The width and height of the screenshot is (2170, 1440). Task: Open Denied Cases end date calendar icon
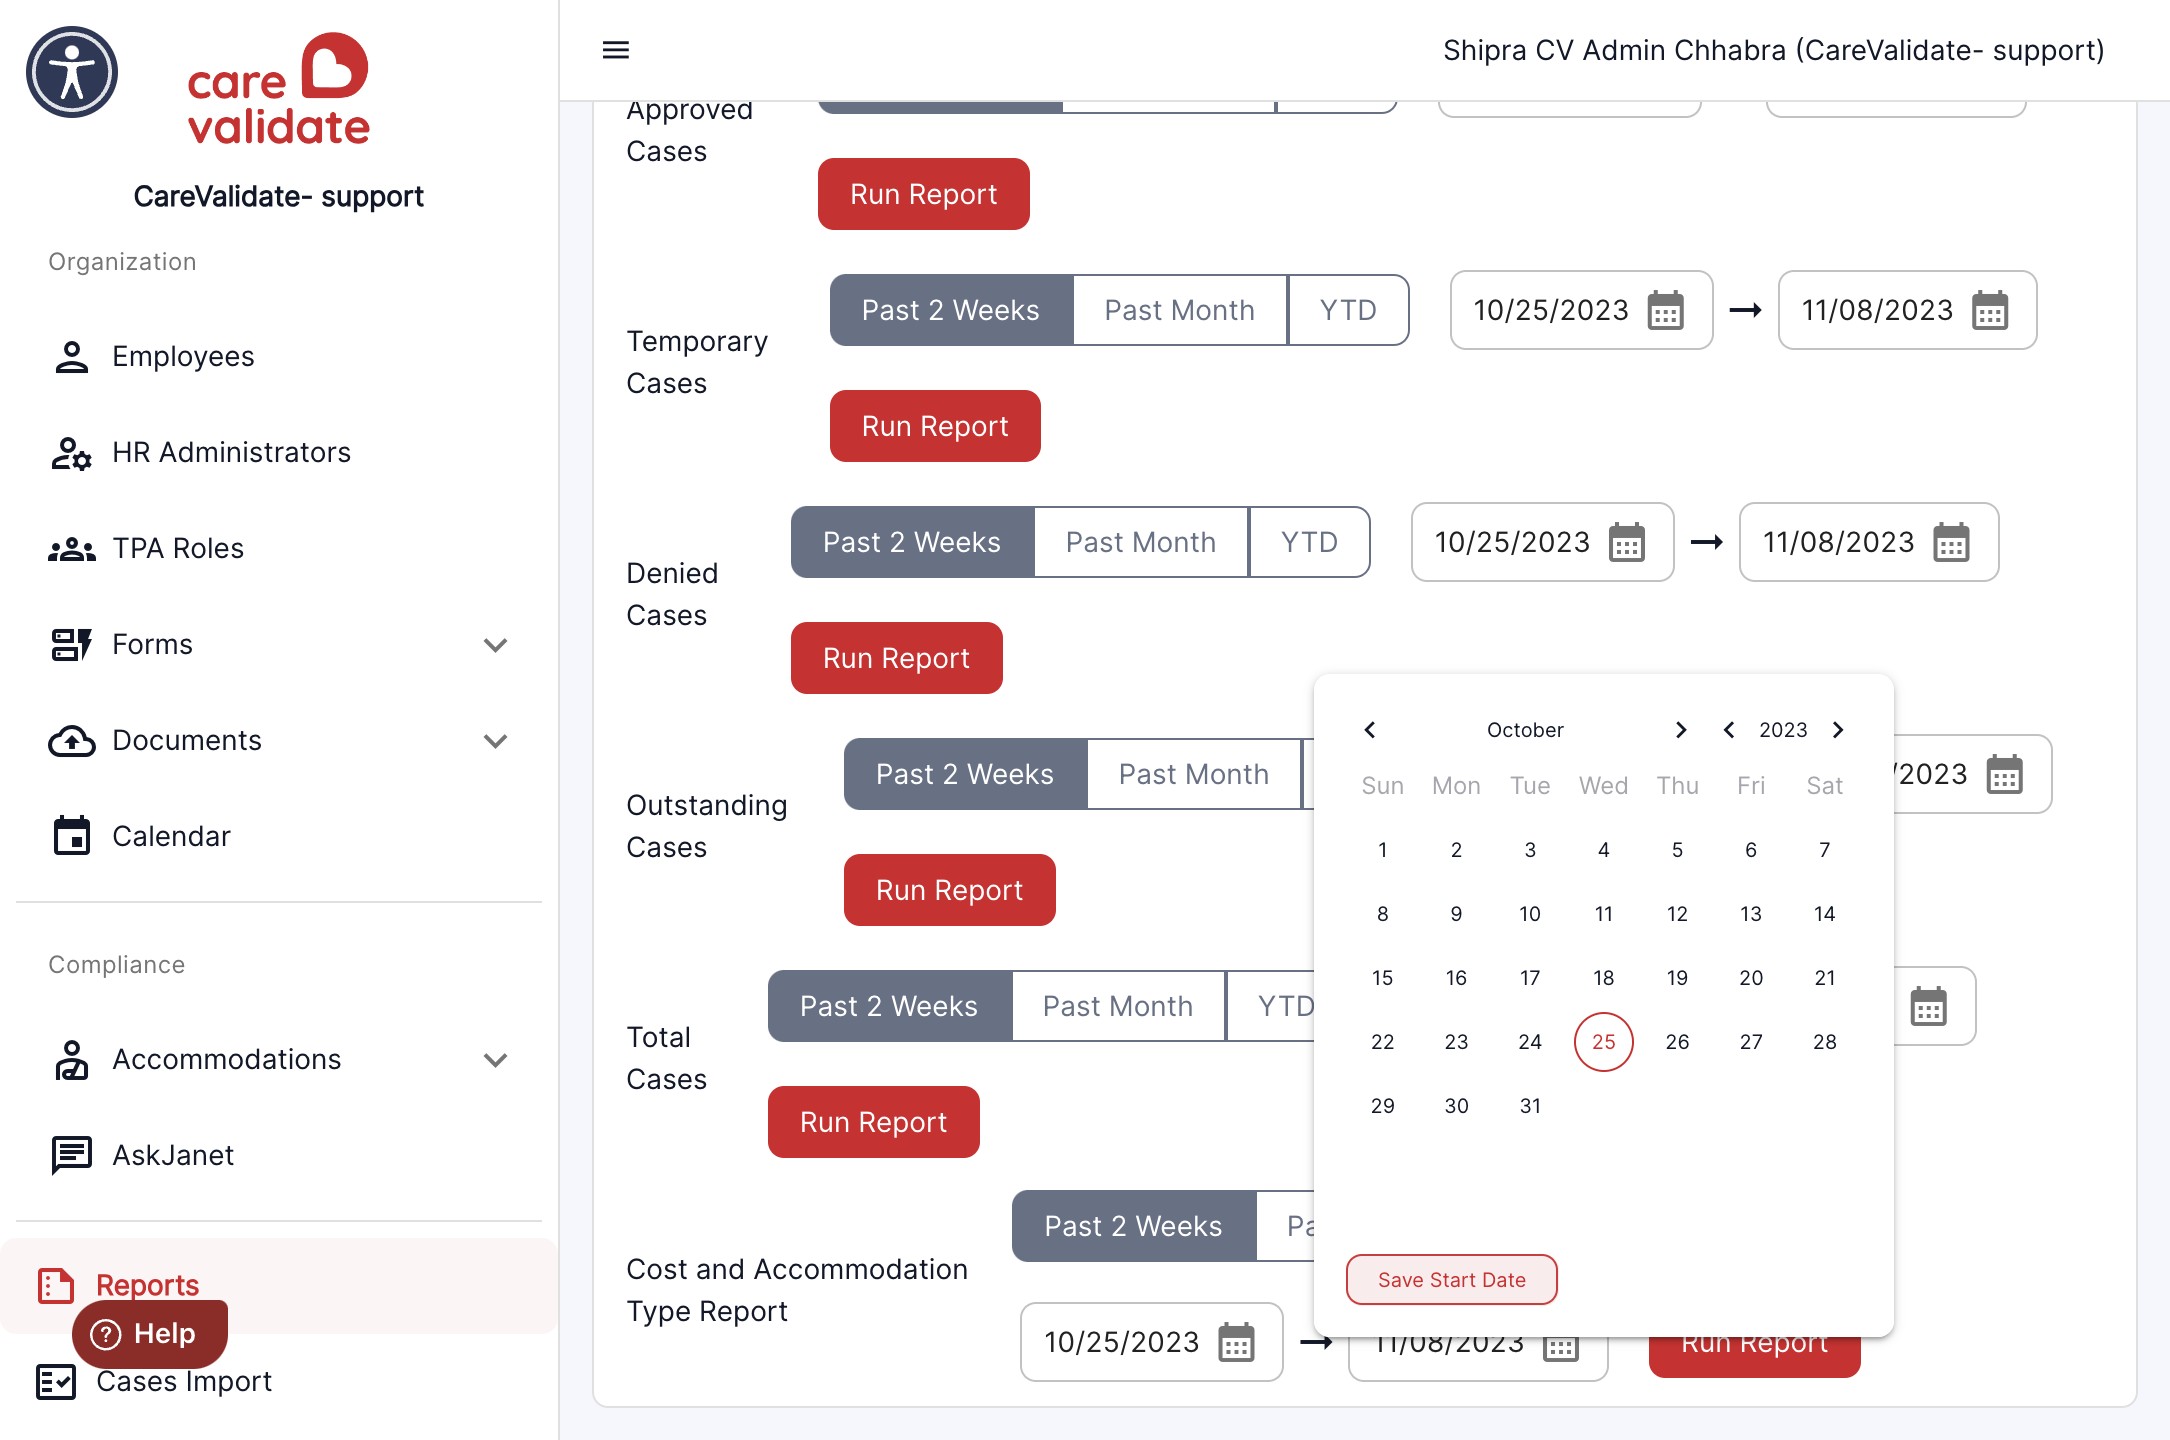click(x=1951, y=543)
